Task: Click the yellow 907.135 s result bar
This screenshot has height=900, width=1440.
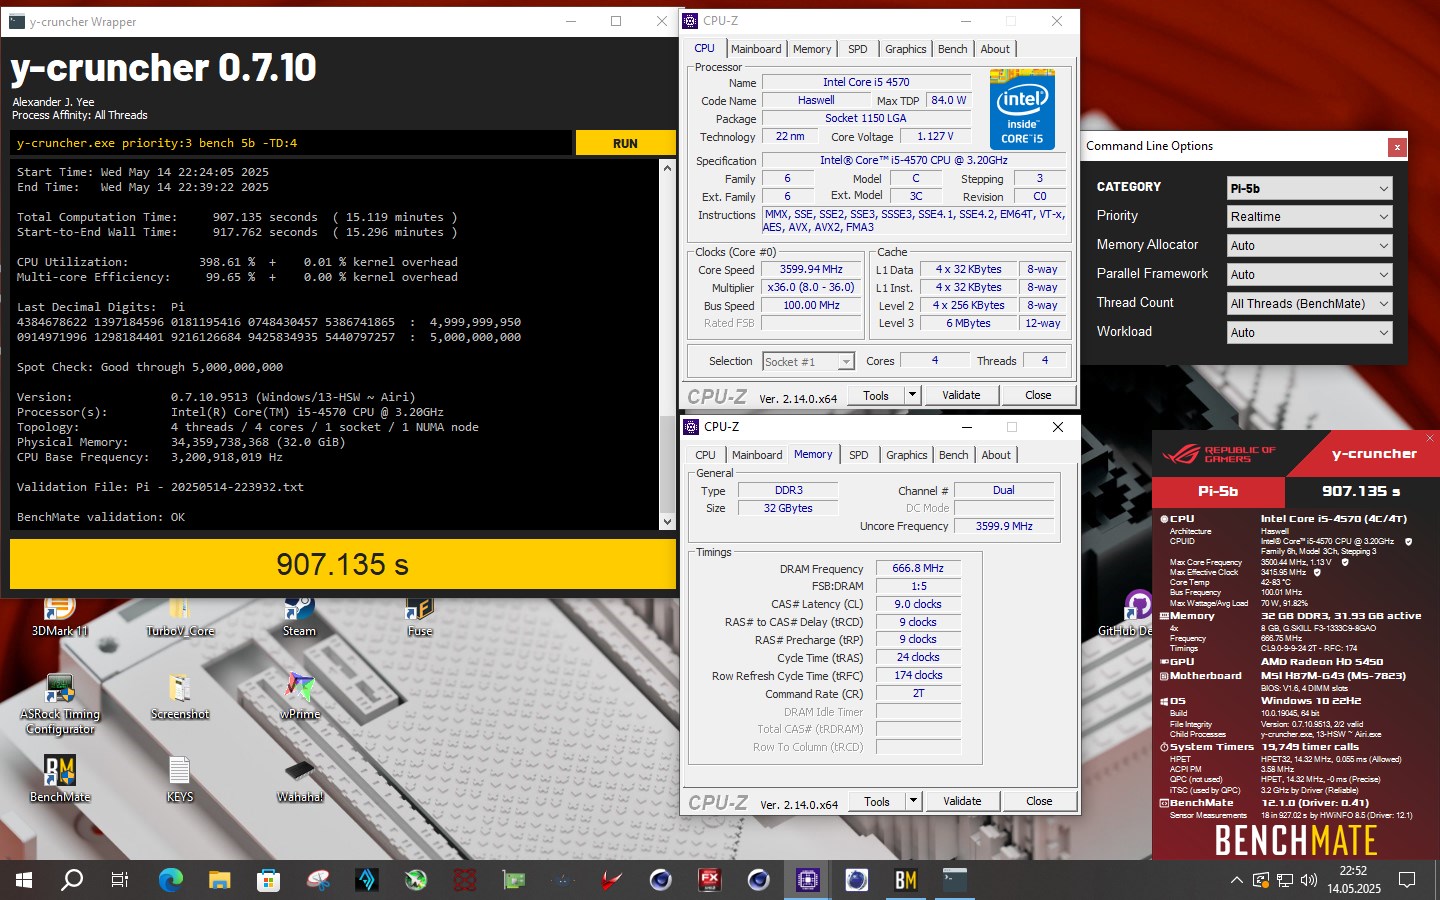Action: point(343,564)
